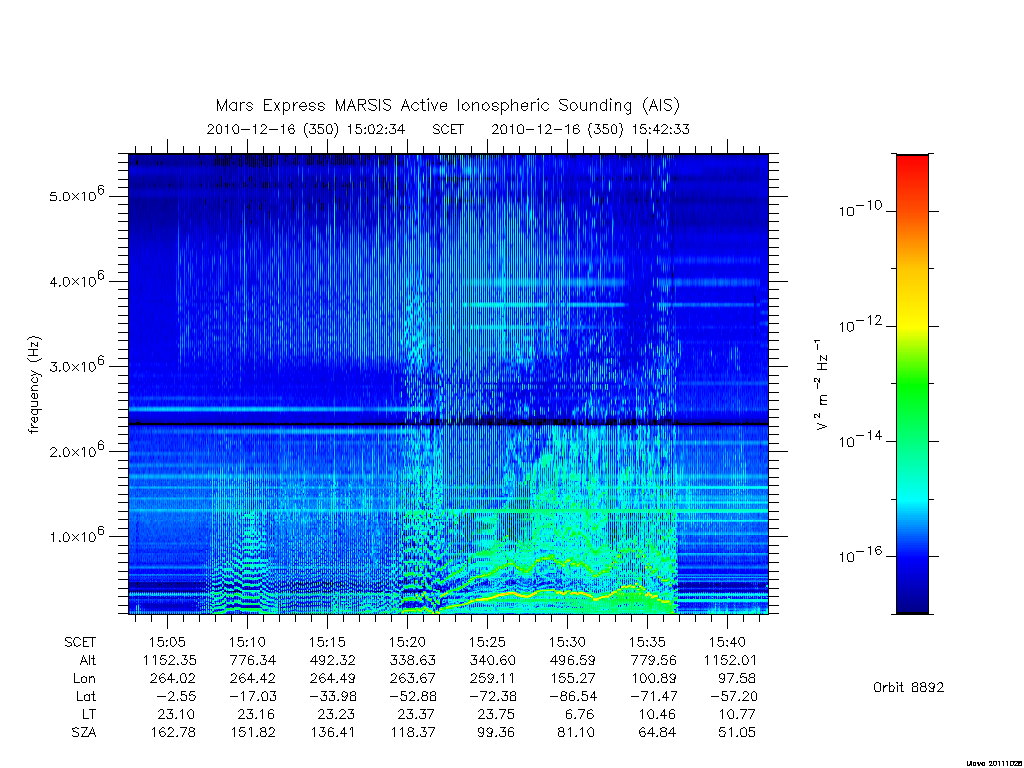Click altitude value '1152.01'
Screen dimensions: 1024x768
pyautogui.click(x=730, y=661)
